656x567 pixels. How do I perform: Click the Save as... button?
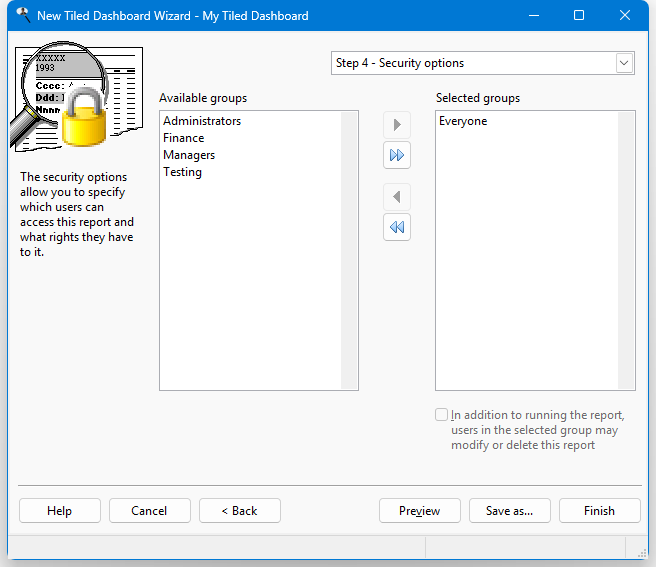(x=509, y=511)
